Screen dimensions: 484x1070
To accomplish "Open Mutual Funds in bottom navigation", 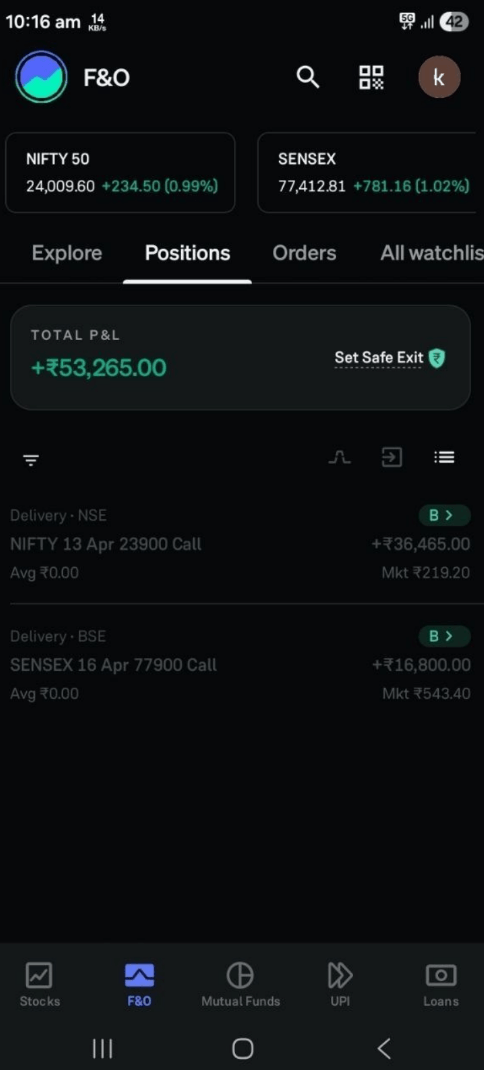I will tap(240, 985).
